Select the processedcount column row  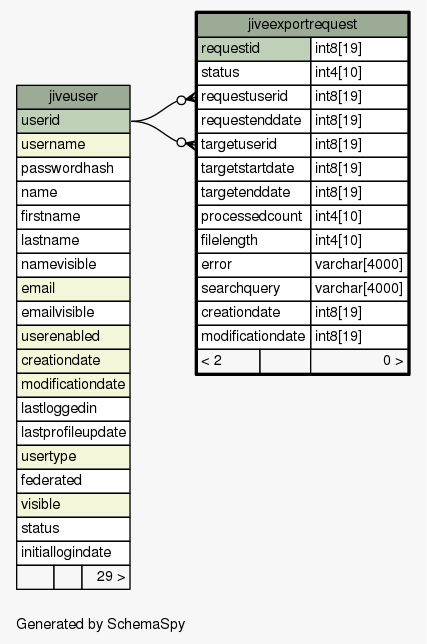303,217
